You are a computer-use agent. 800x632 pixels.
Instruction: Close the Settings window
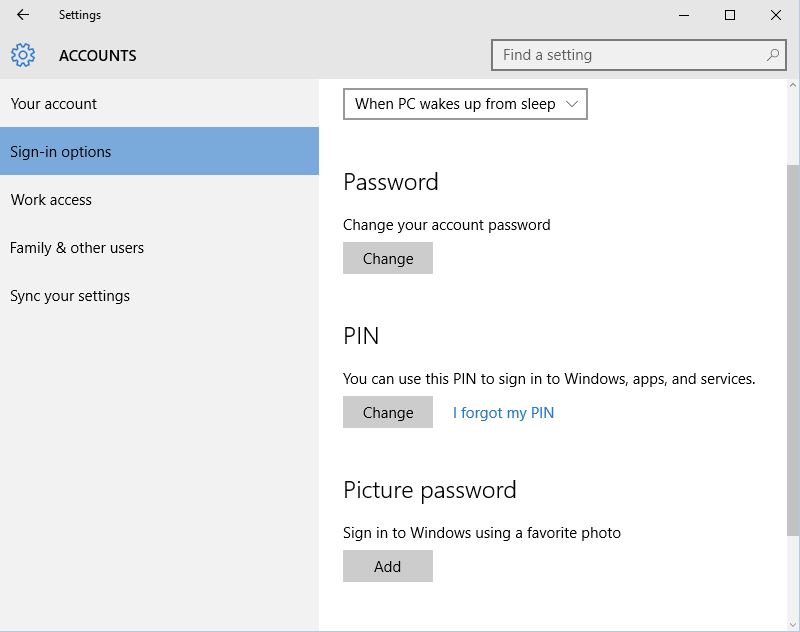point(776,15)
